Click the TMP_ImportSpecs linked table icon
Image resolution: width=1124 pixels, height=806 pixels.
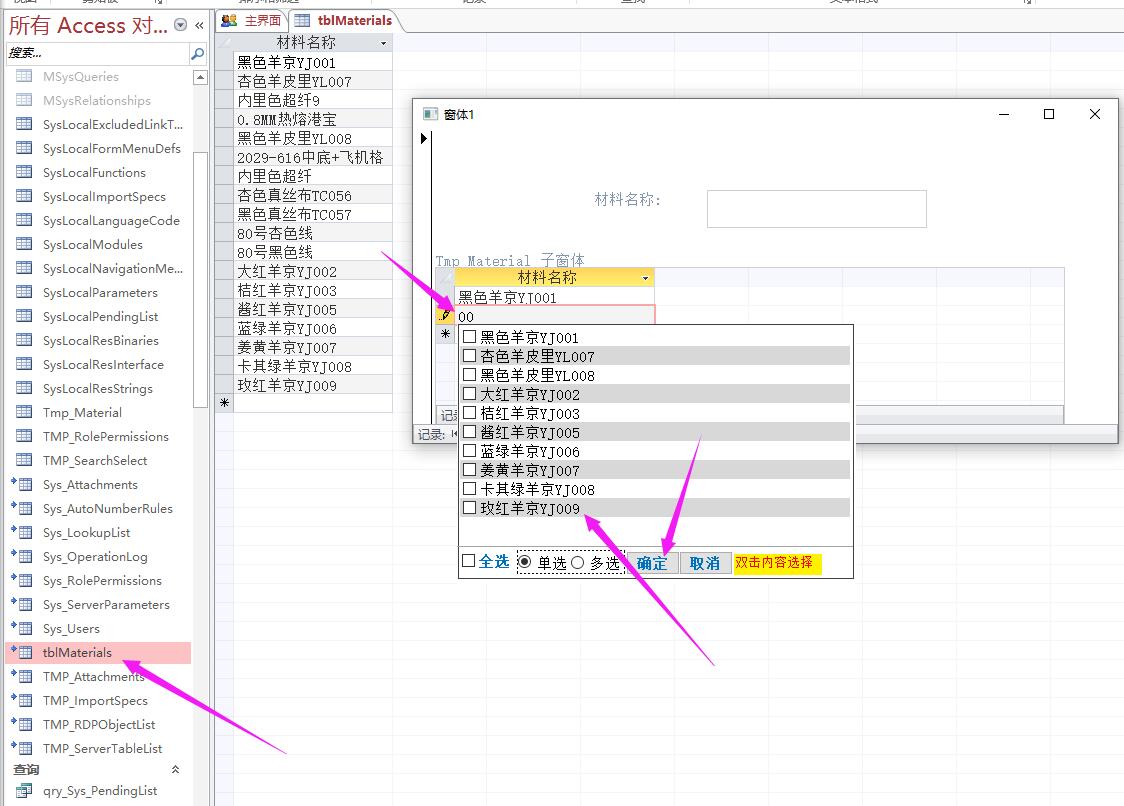[x=22, y=700]
